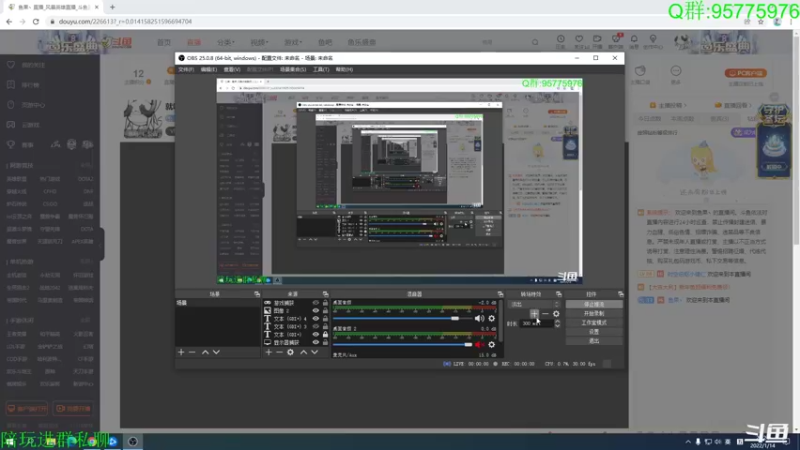Click the 工作室模式 button in OBS controls
The height and width of the screenshot is (450, 800).
tap(594, 322)
